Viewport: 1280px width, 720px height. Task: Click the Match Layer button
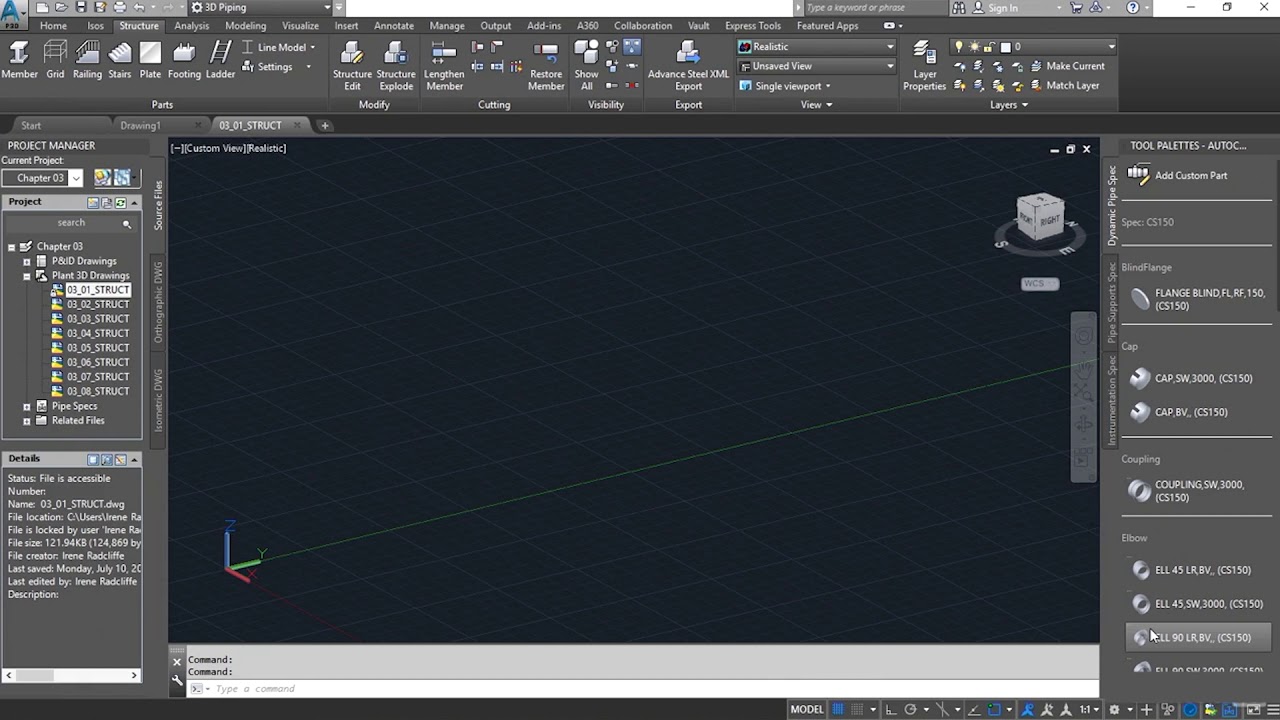(1063, 85)
